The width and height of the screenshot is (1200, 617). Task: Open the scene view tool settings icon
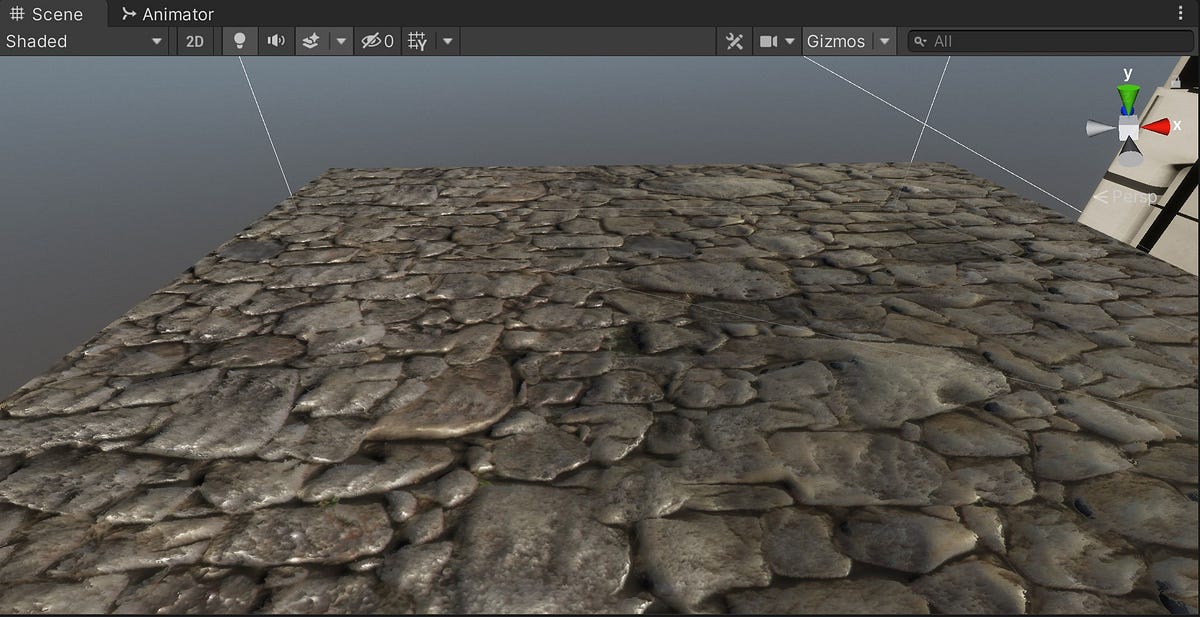[735, 41]
